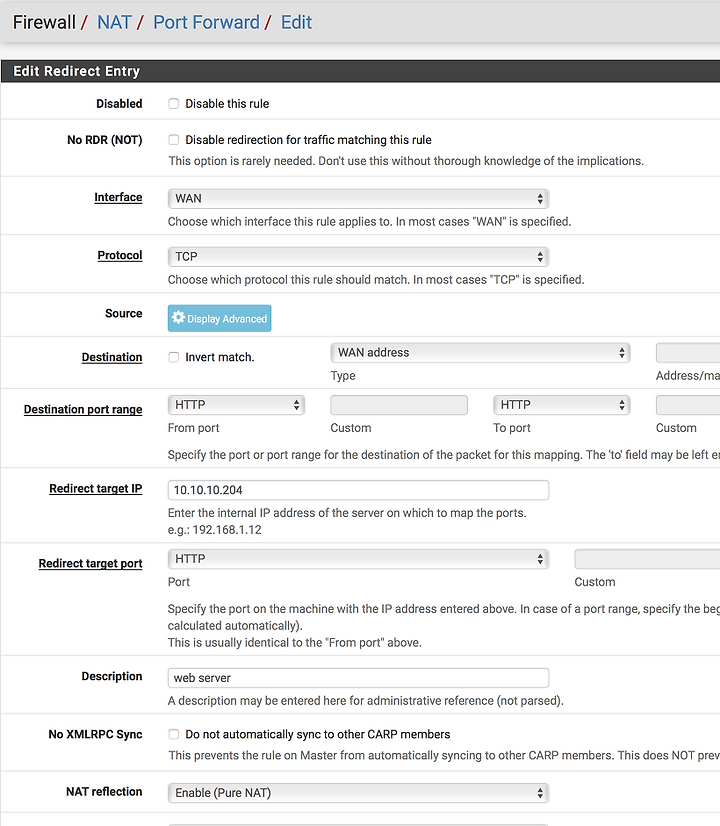This screenshot has width=720, height=826.
Task: Click the Redirect target port Custom field
Action: coord(647,559)
